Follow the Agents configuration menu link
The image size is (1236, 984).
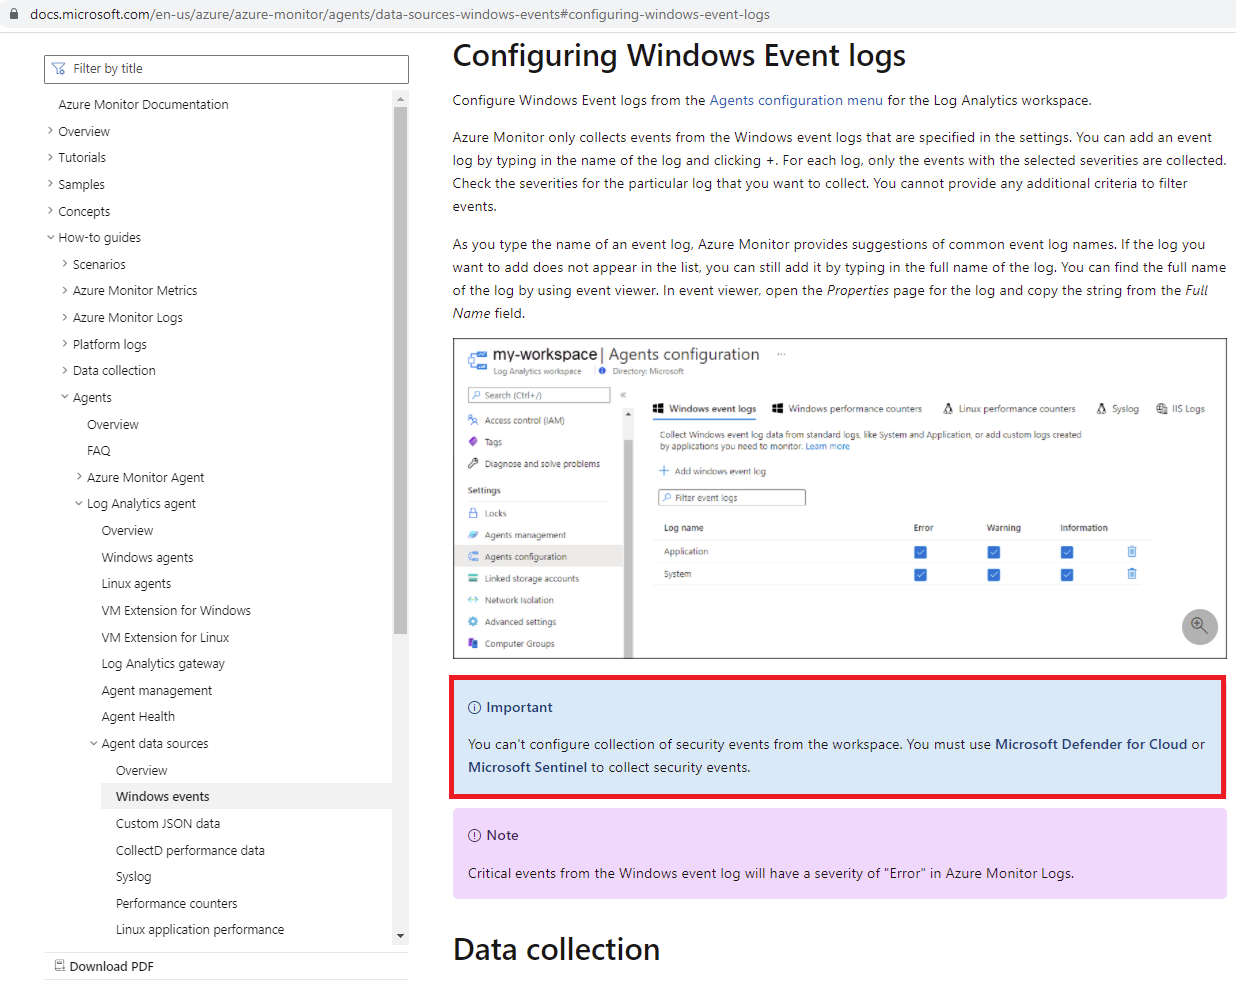coord(796,100)
